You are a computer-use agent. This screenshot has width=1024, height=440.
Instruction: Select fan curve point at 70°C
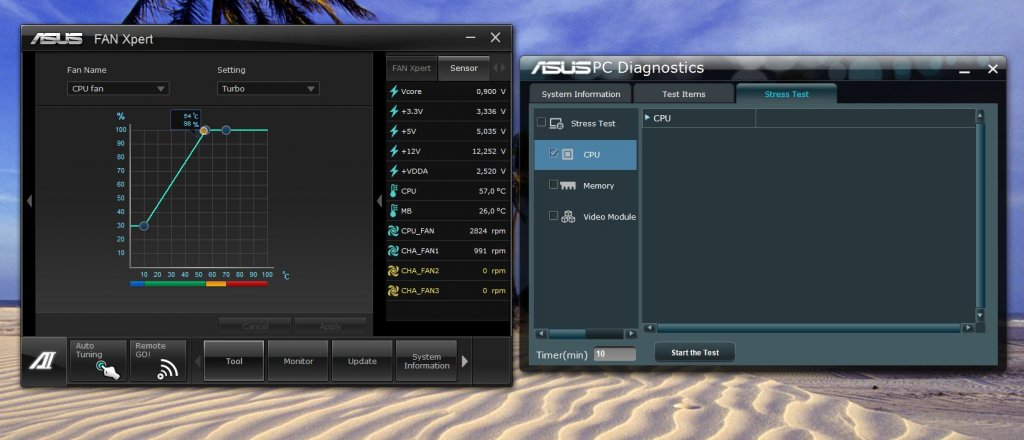click(x=226, y=131)
